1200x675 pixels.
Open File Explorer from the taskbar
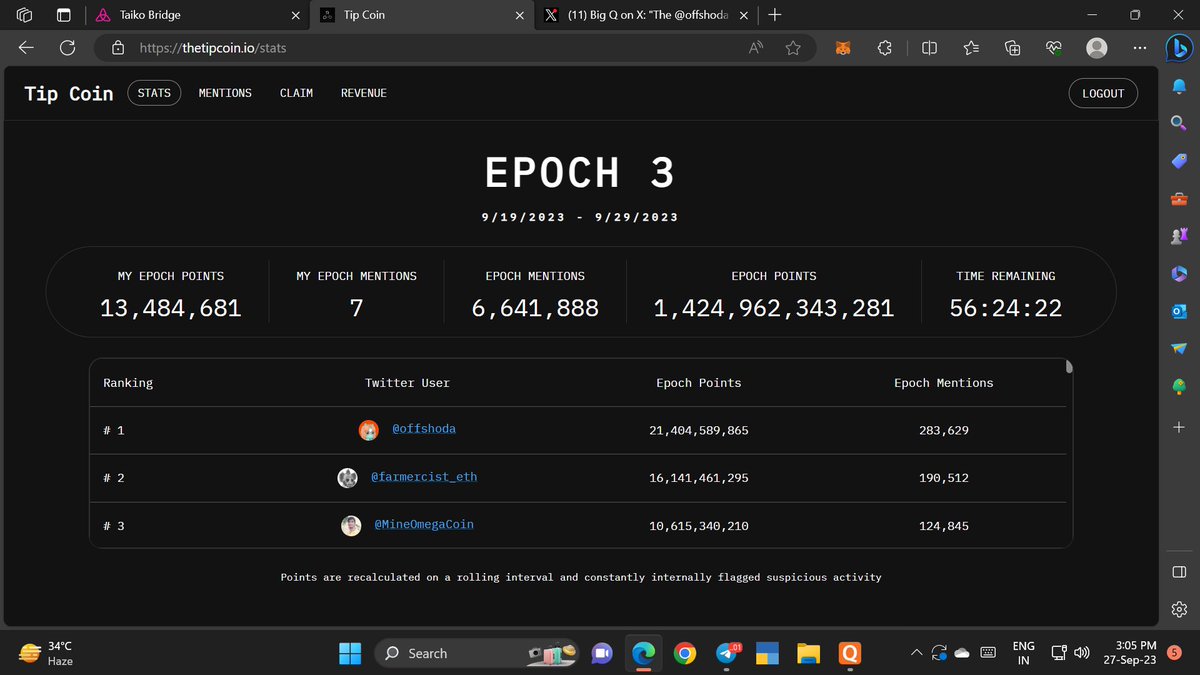coord(808,654)
